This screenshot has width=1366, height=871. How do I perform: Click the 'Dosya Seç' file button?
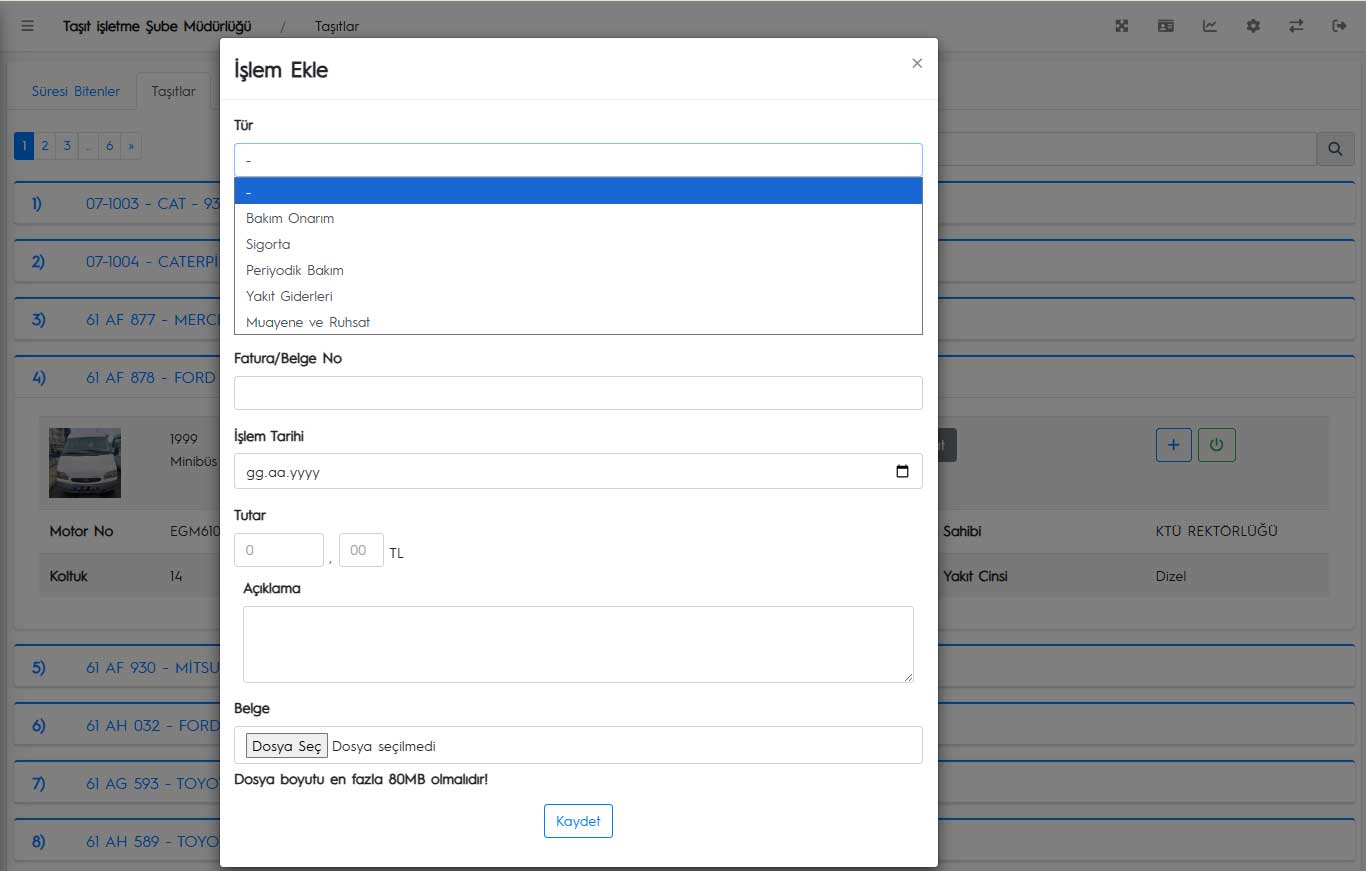point(287,746)
